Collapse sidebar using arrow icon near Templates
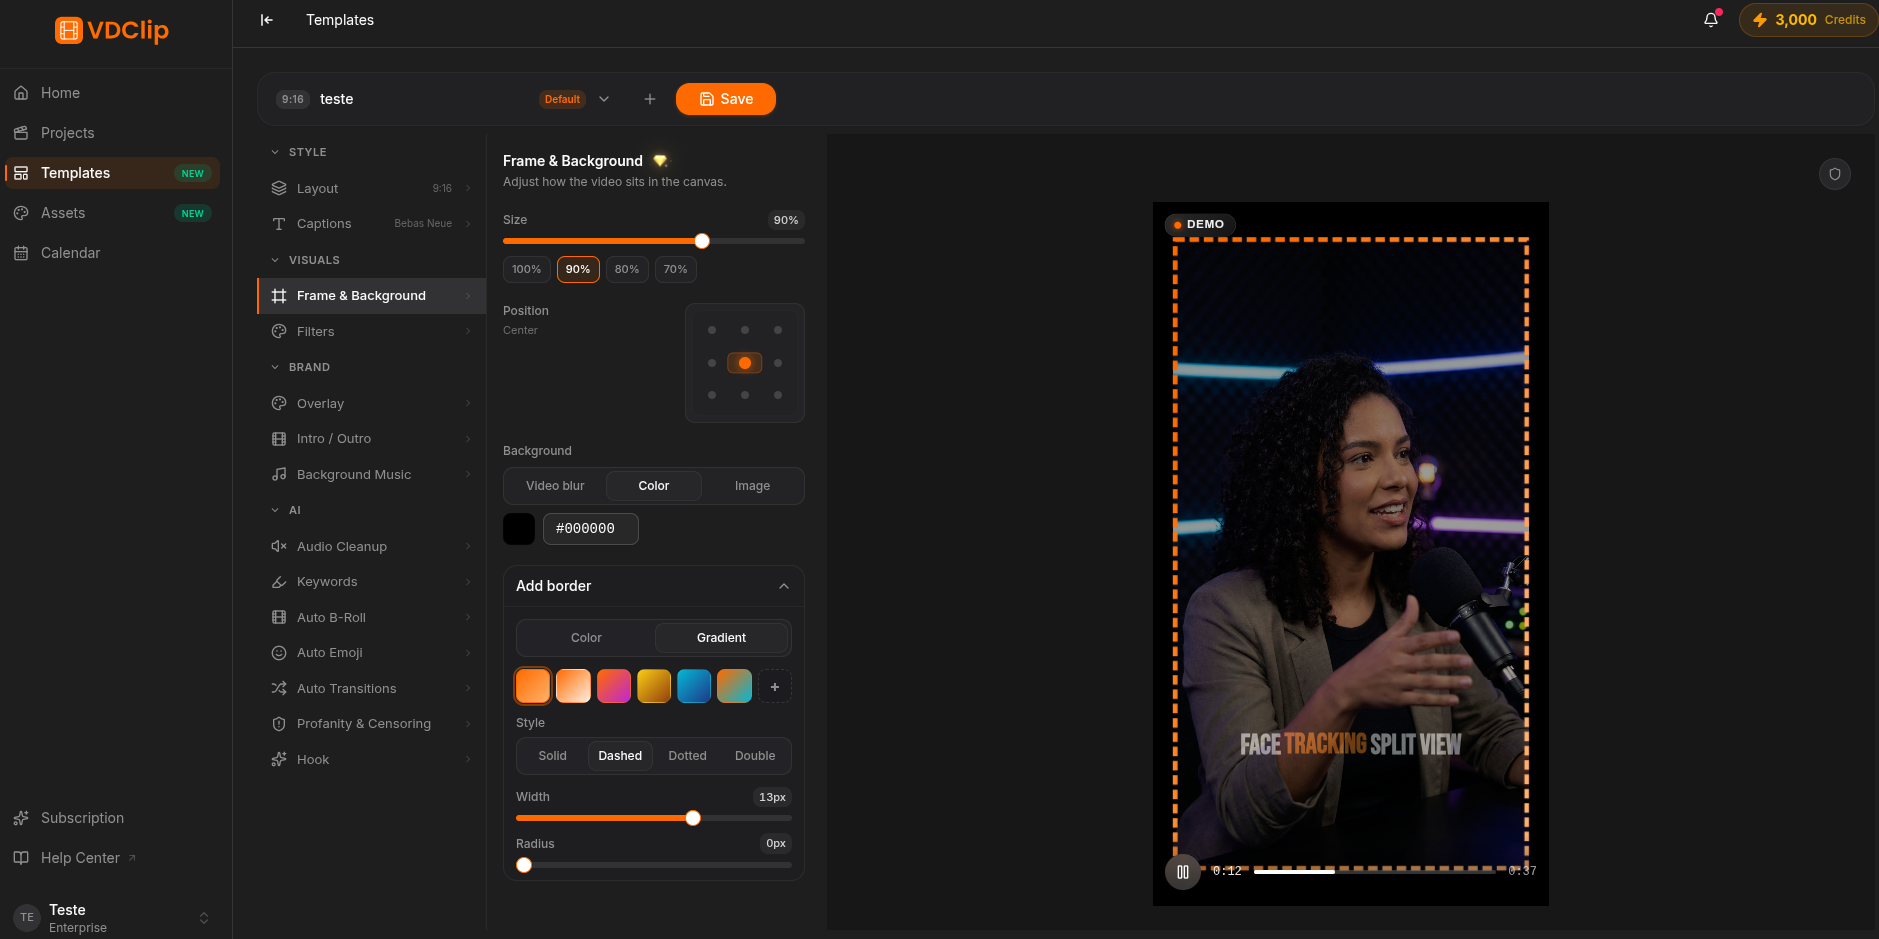Viewport: 1879px width, 939px height. [x=267, y=20]
